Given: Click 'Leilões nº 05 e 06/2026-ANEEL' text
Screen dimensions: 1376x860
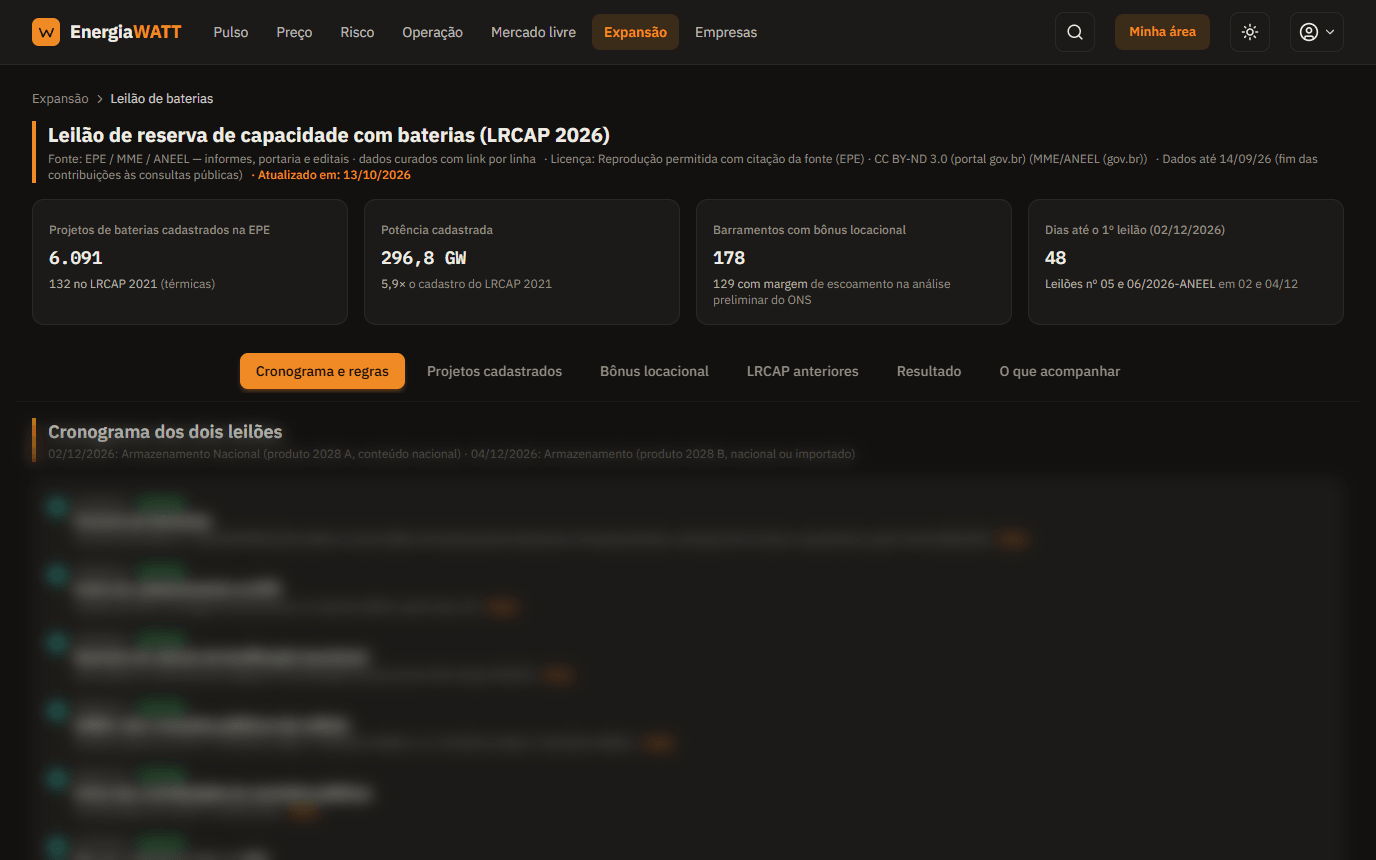Looking at the screenshot, I should coord(1130,284).
